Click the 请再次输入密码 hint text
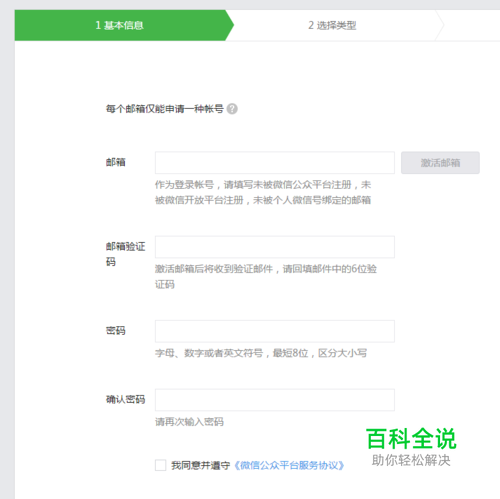Screen dimensions: 500x499 [x=189, y=422]
